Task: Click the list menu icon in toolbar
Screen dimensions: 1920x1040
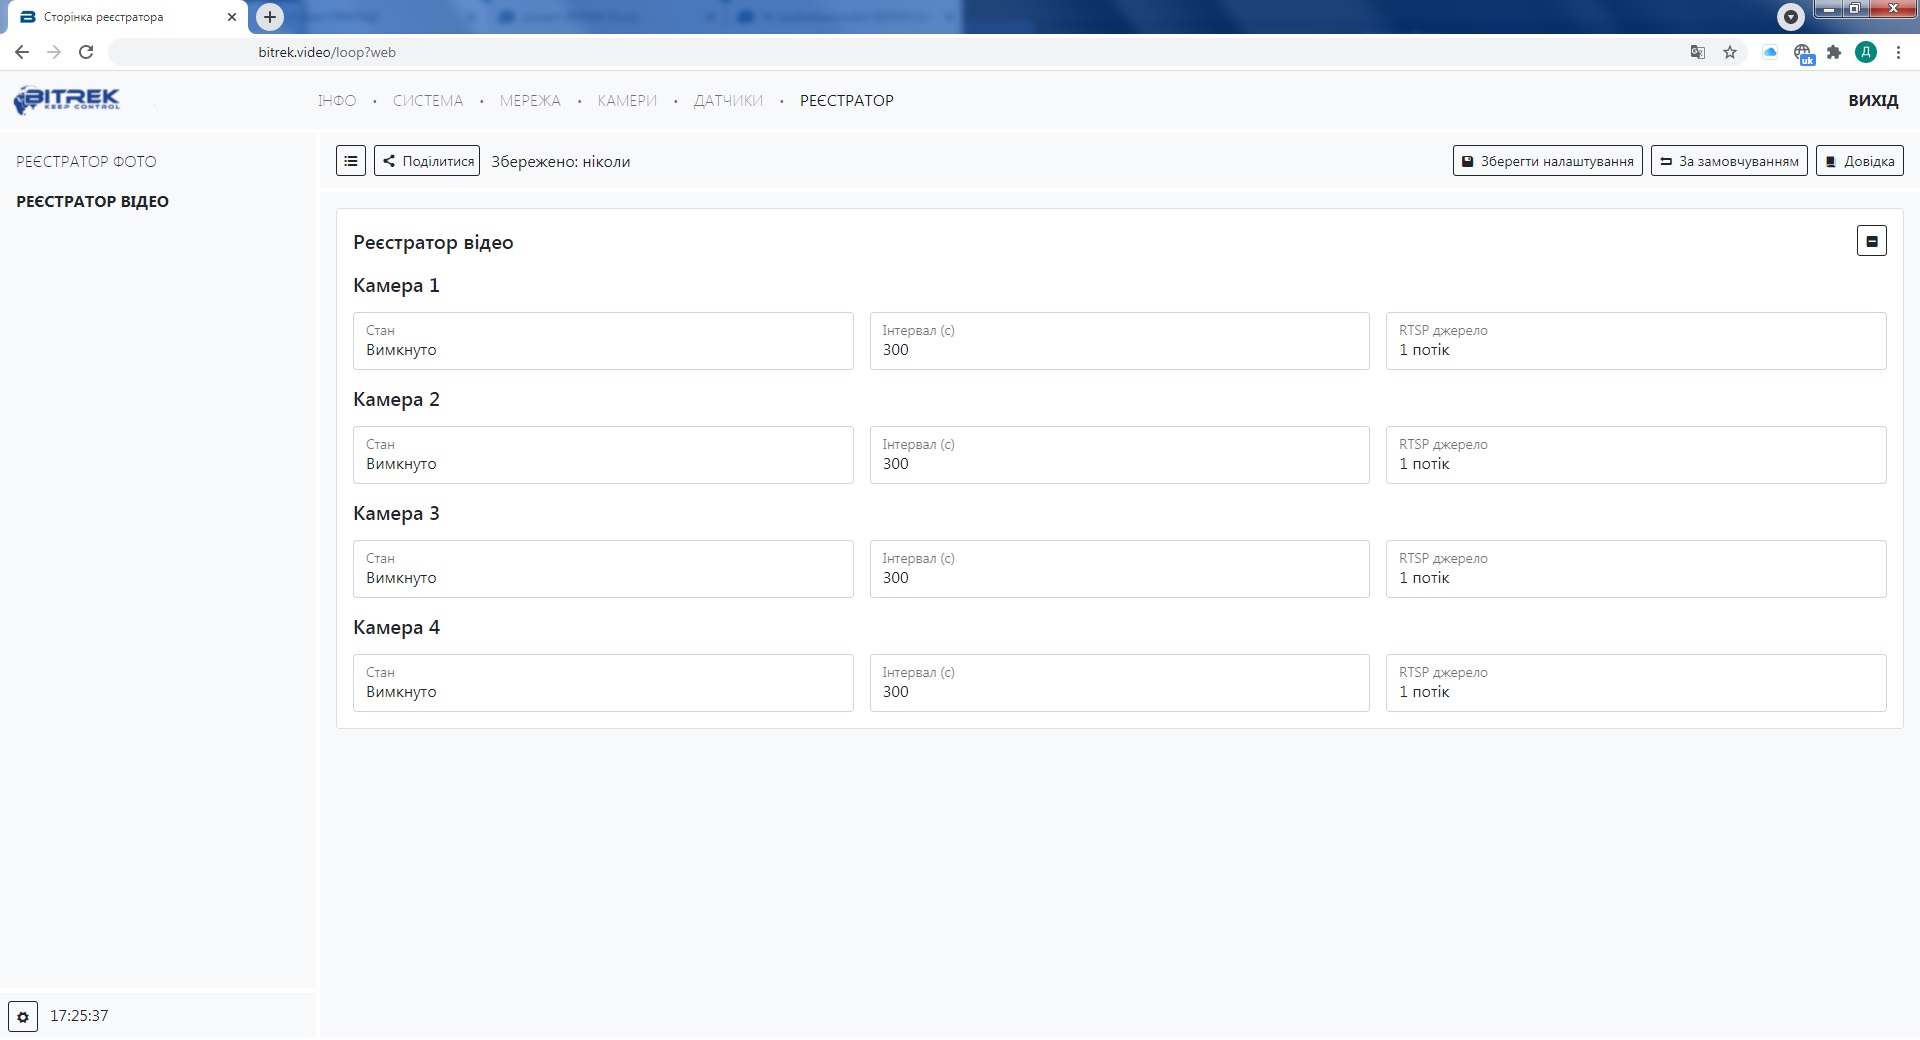Action: coord(351,161)
